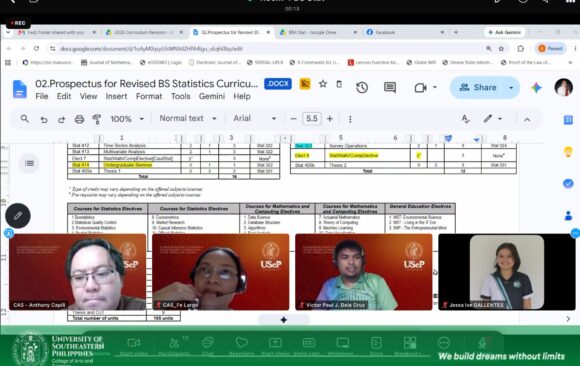Select Victor Paul J. Dela Cruz video tile
The width and height of the screenshot is (580, 366).
(x=364, y=272)
